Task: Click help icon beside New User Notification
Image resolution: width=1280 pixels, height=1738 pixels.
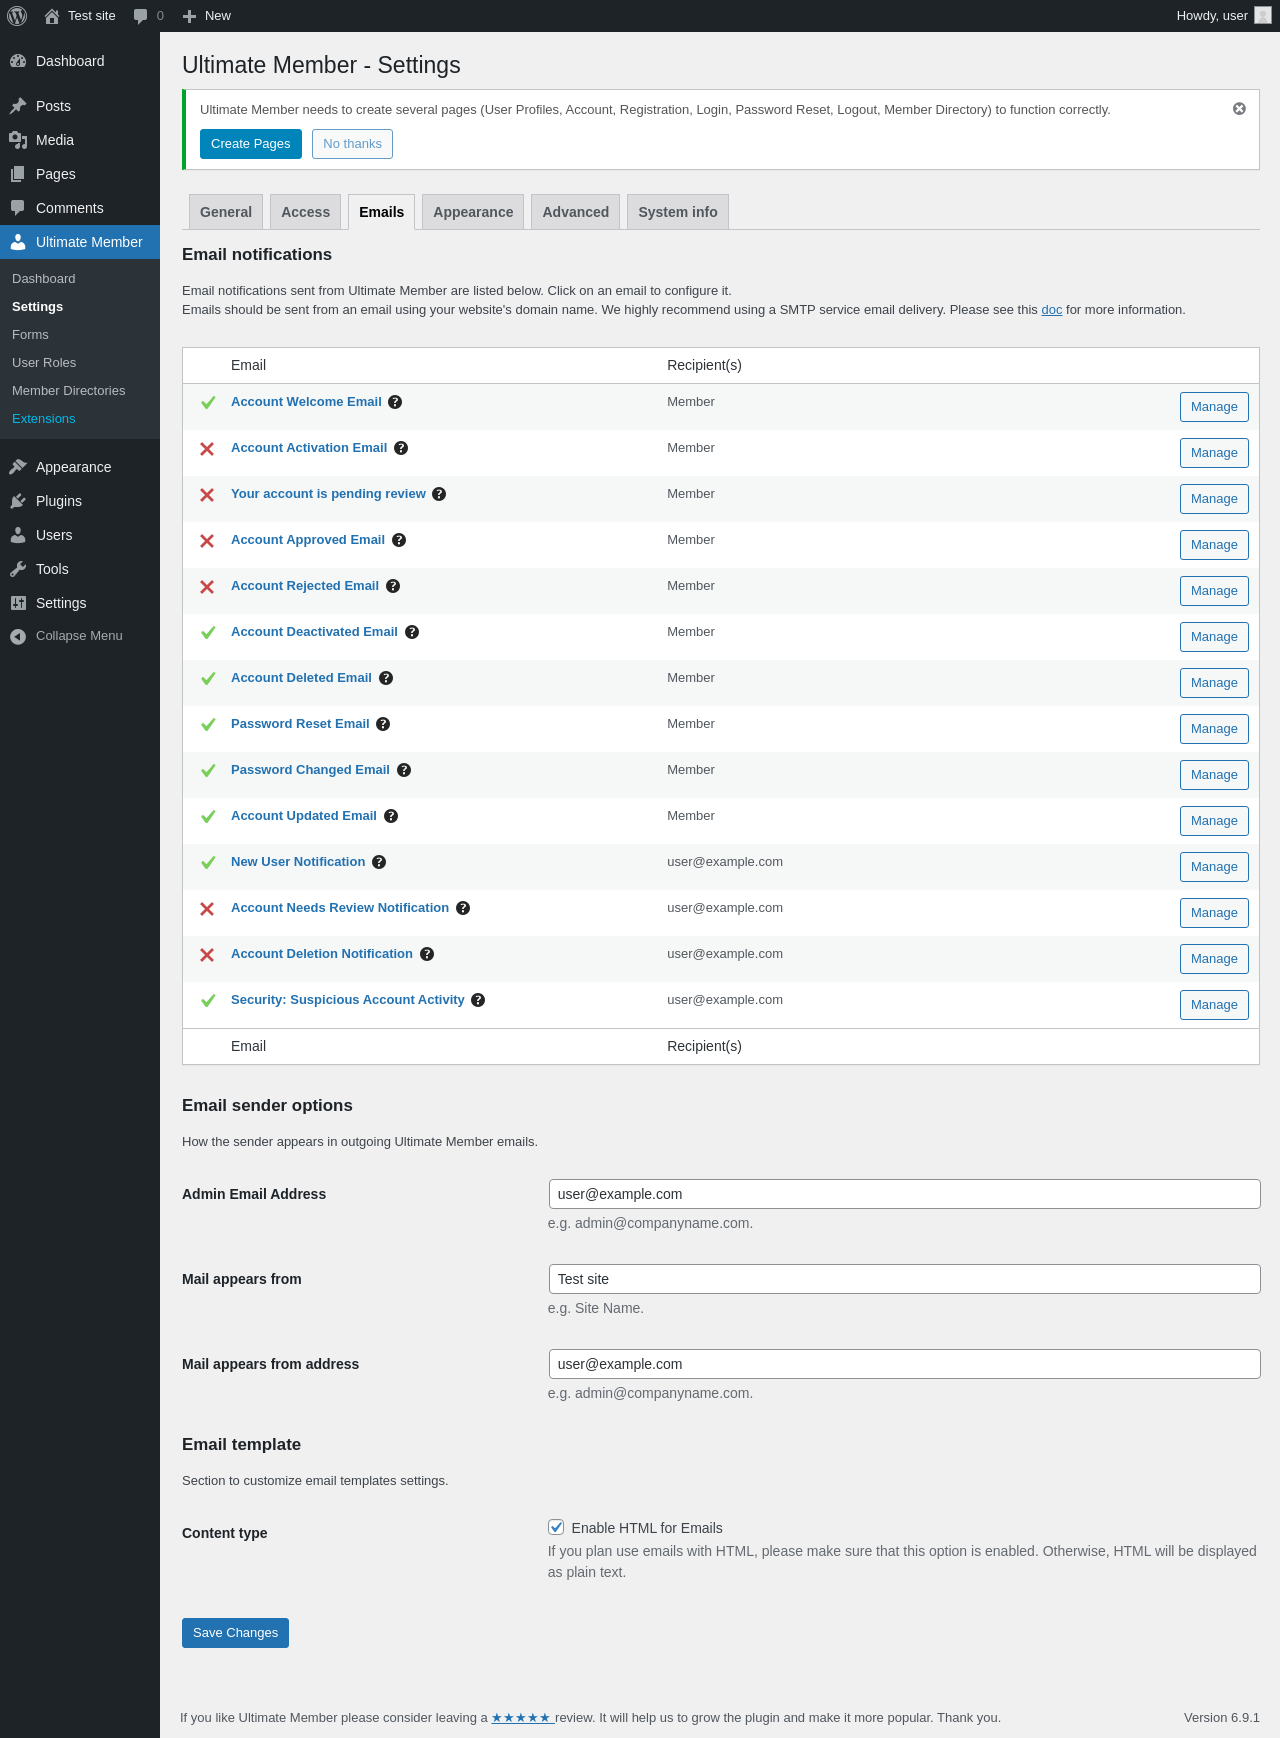Action: point(379,862)
